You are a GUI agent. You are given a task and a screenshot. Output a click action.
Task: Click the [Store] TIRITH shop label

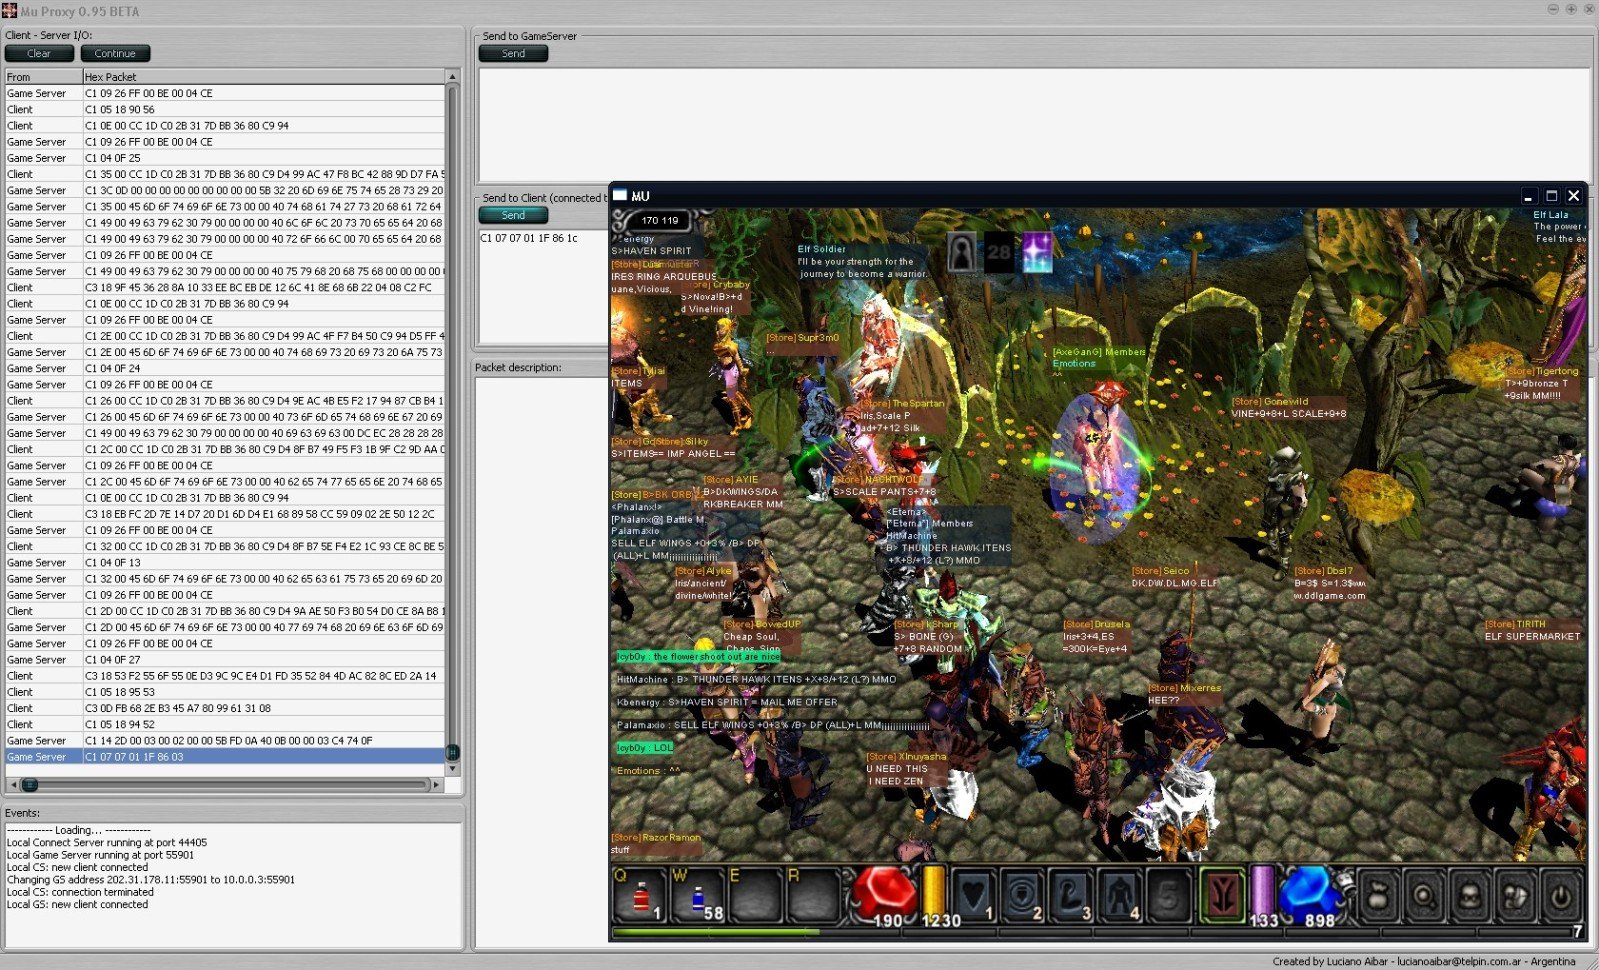[1515, 624]
